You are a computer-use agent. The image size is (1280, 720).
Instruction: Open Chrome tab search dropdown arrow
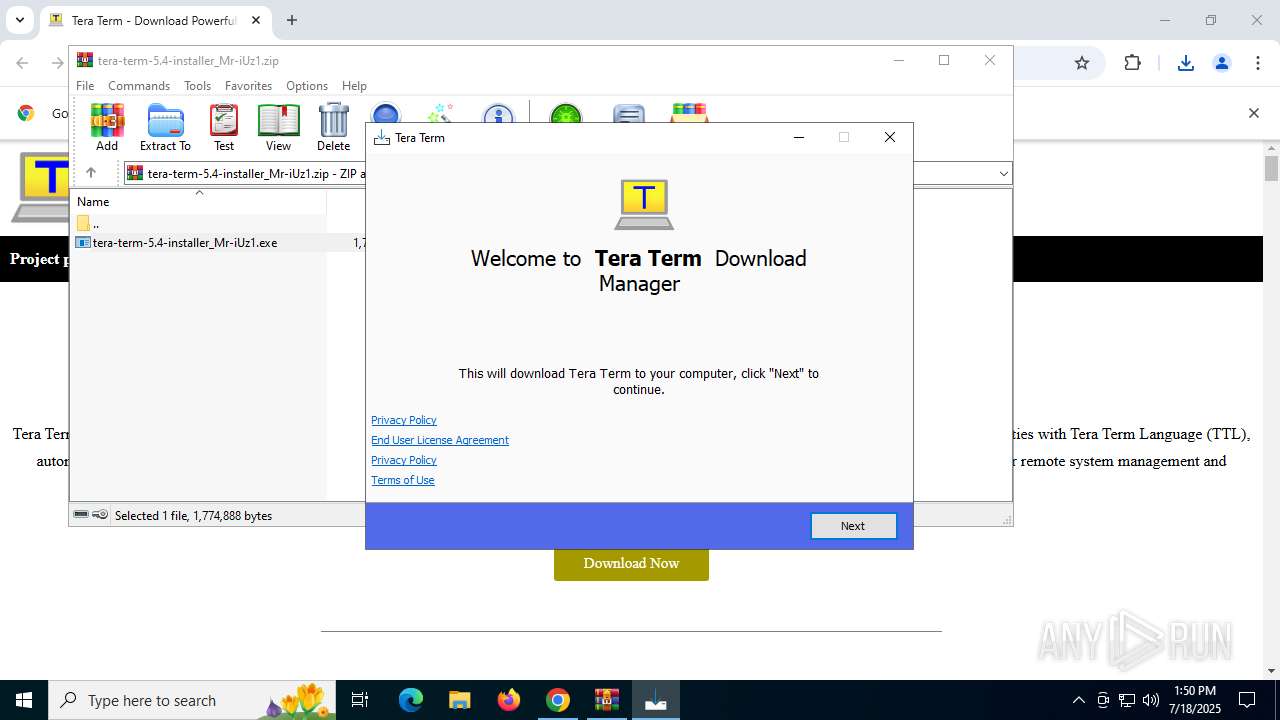click(19, 20)
